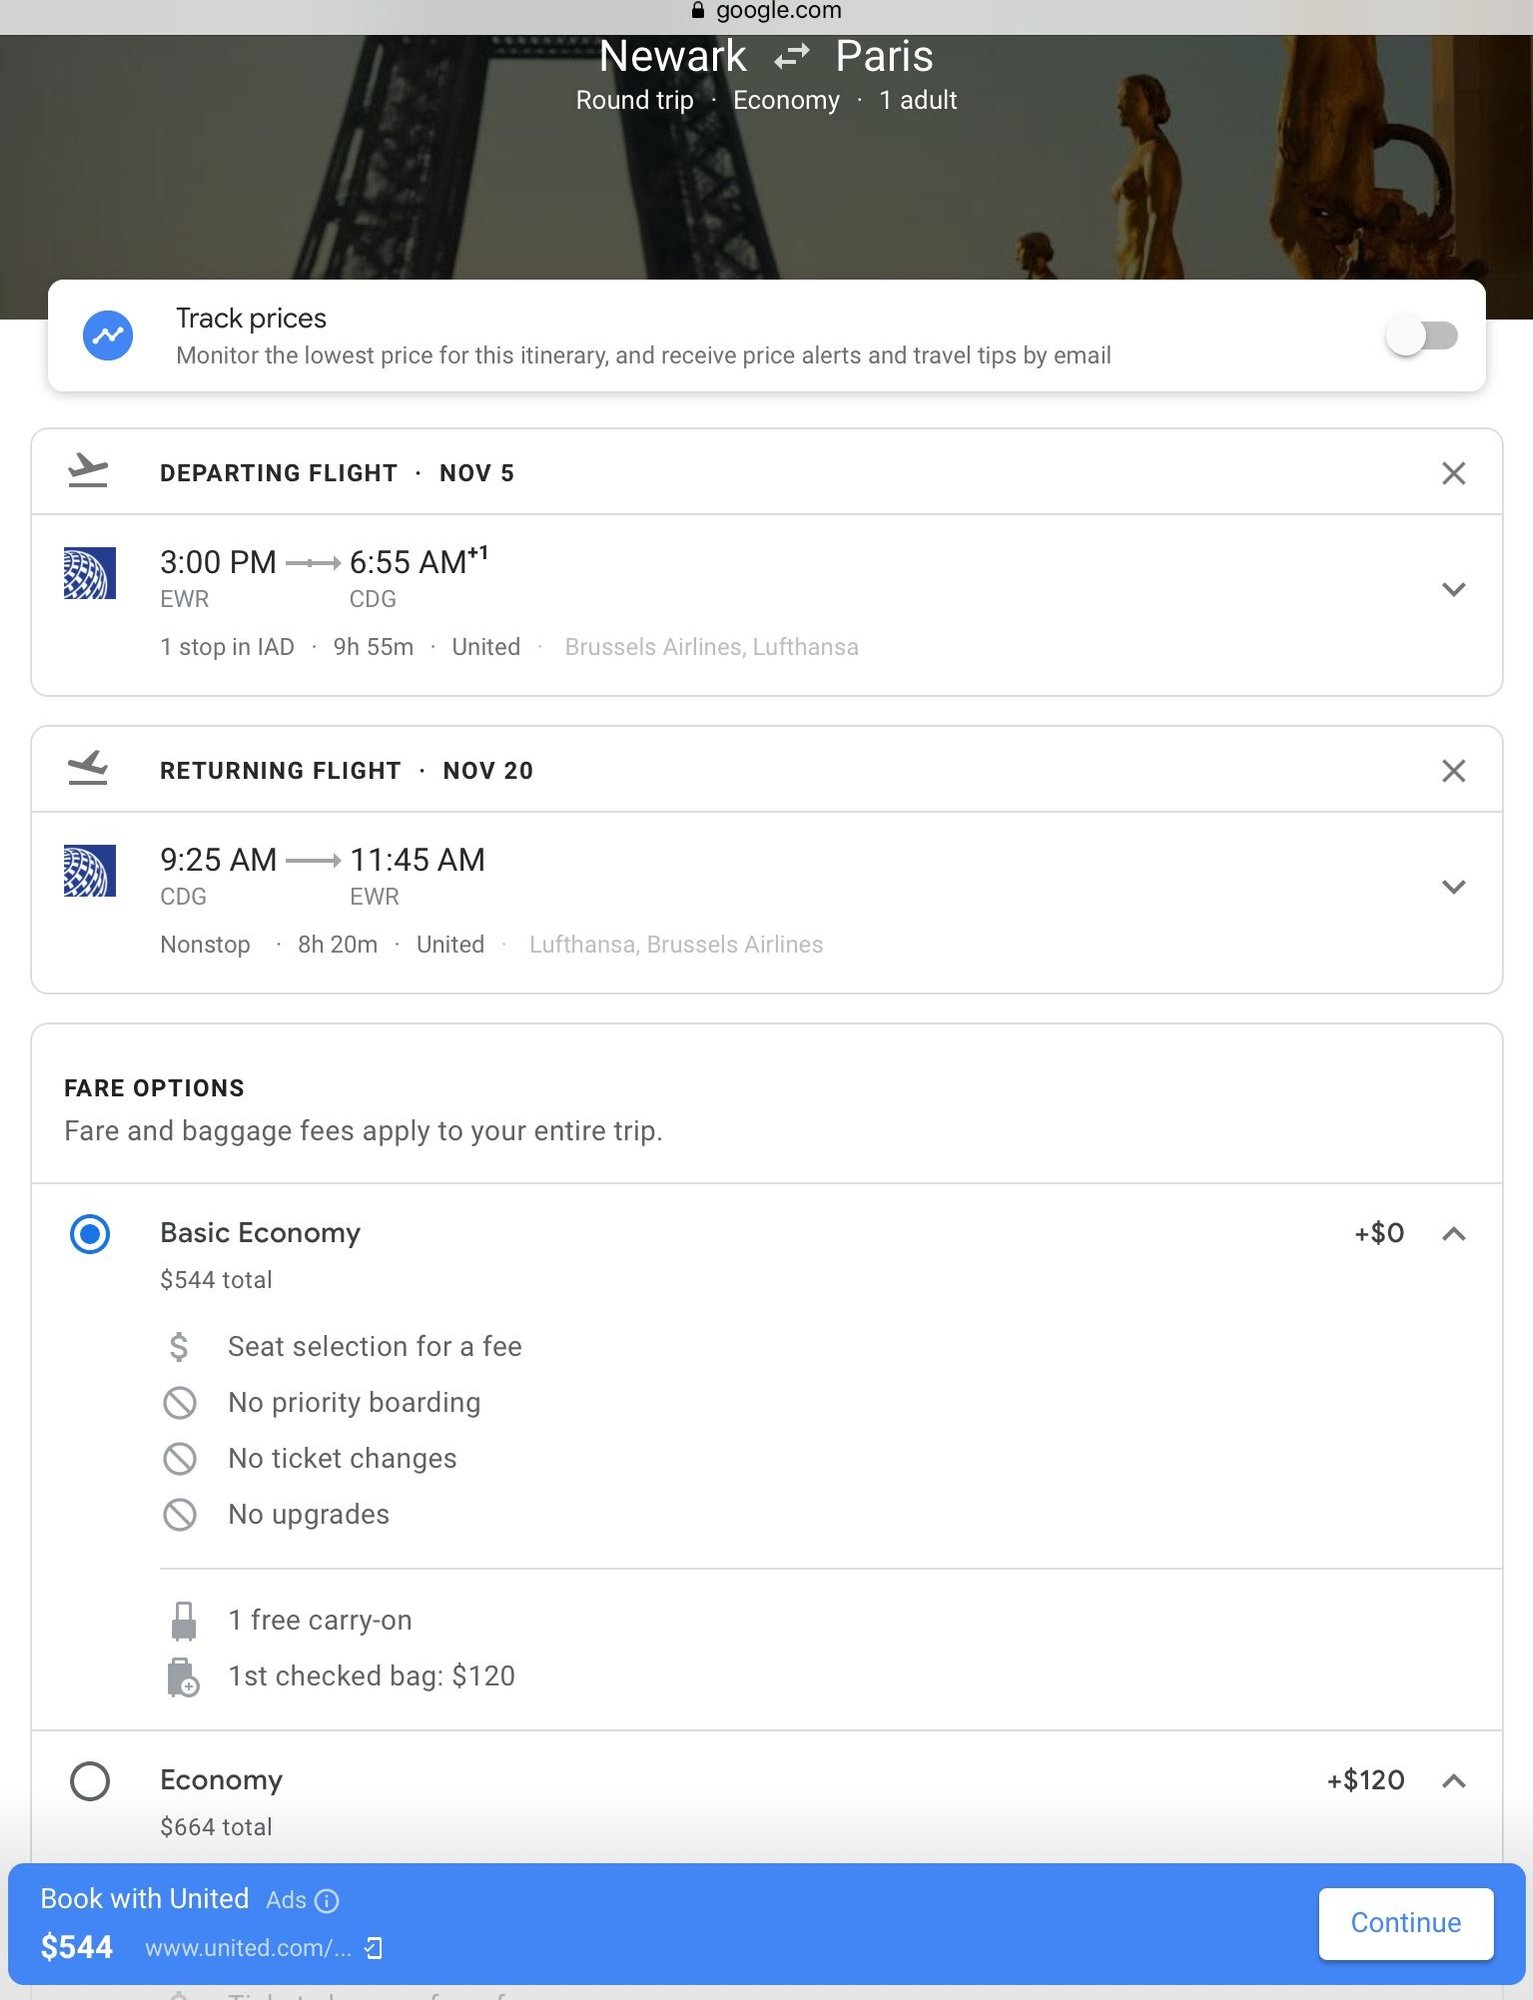
Task: Select the Basic Economy fare radio button
Action: coord(90,1234)
